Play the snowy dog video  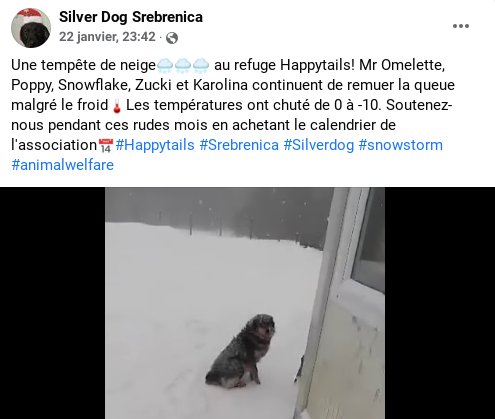pyautogui.click(x=245, y=303)
